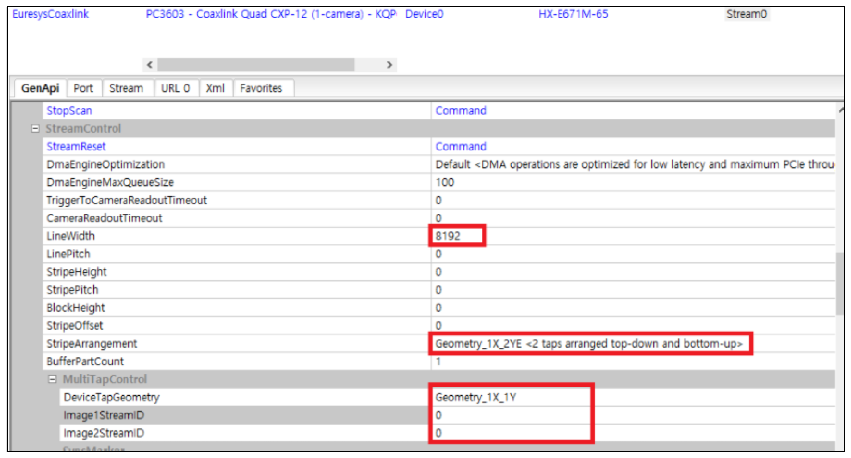Select the BufferPartCount feature name
The height and width of the screenshot is (458, 851).
pyautogui.click(x=85, y=361)
